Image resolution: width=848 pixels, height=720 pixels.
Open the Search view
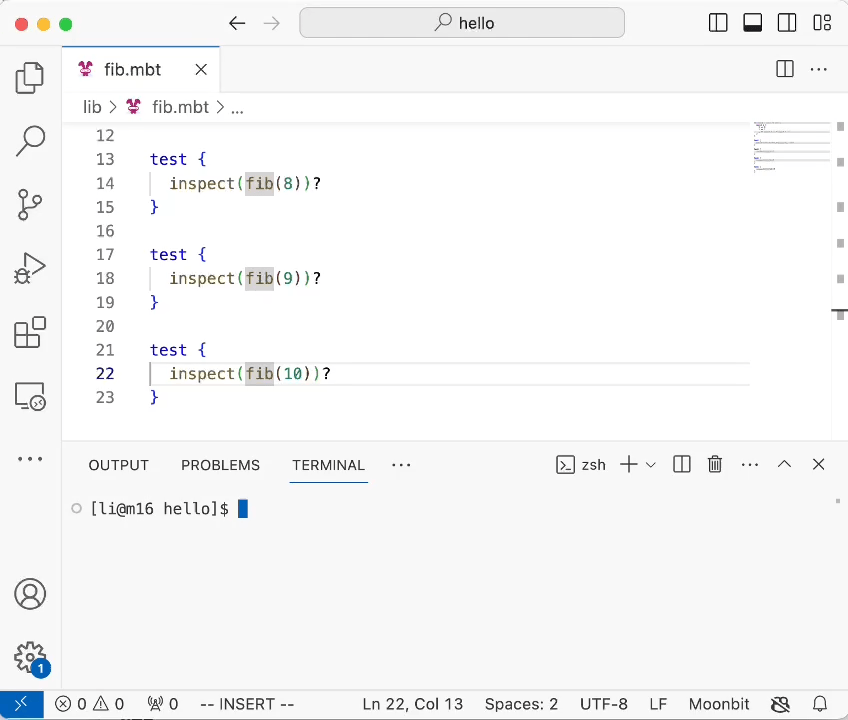(x=30, y=141)
